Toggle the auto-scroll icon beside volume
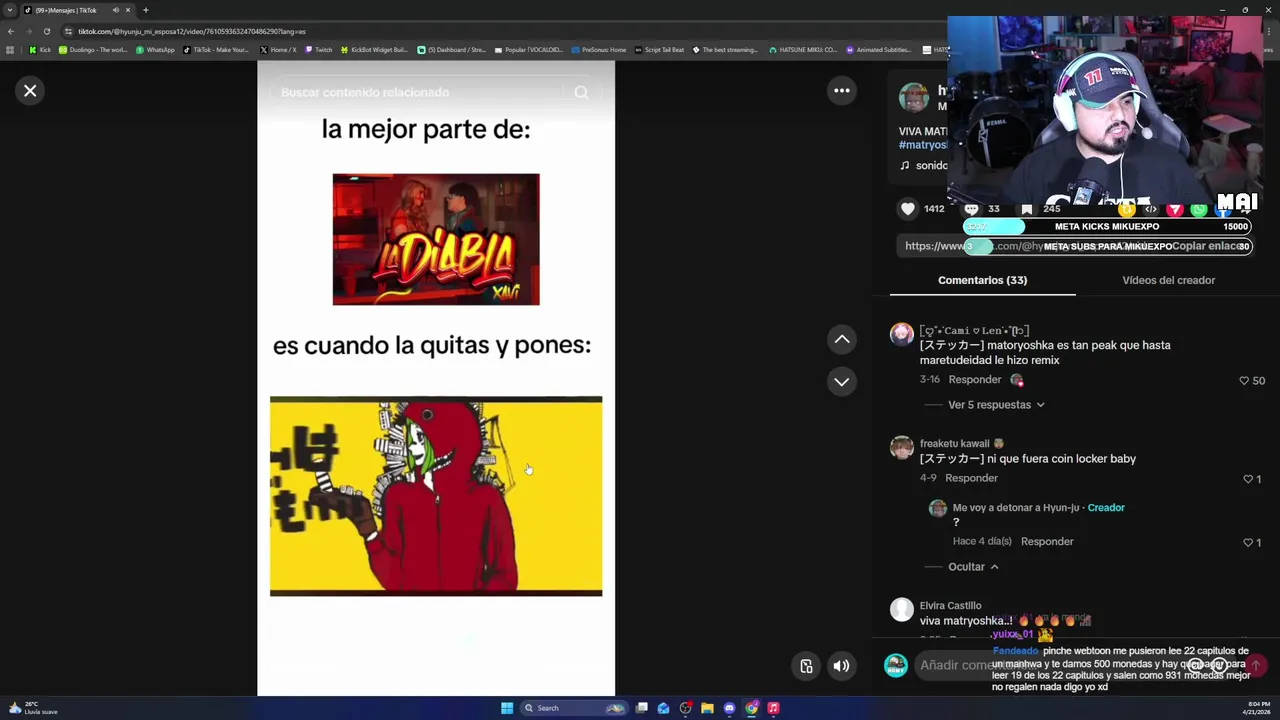 tap(806, 666)
